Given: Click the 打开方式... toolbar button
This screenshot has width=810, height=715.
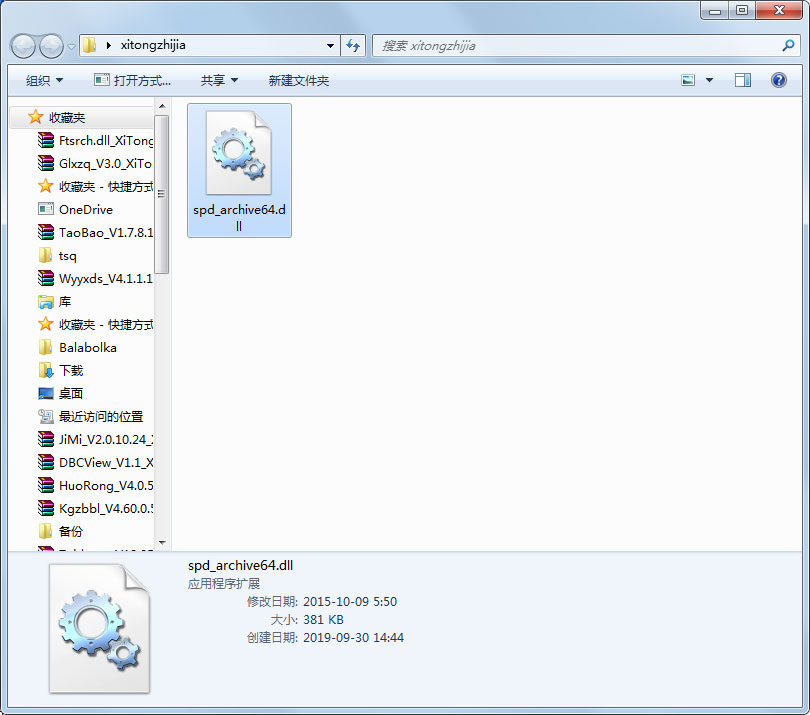Looking at the screenshot, I should (x=133, y=80).
